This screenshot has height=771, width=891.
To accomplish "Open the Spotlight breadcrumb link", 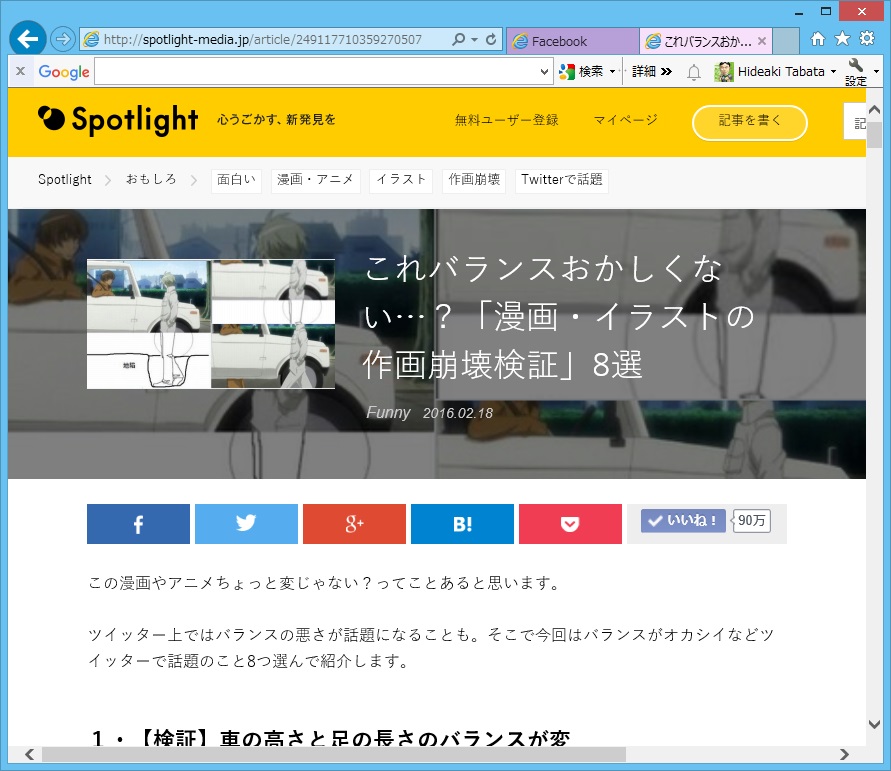I will pyautogui.click(x=65, y=180).
